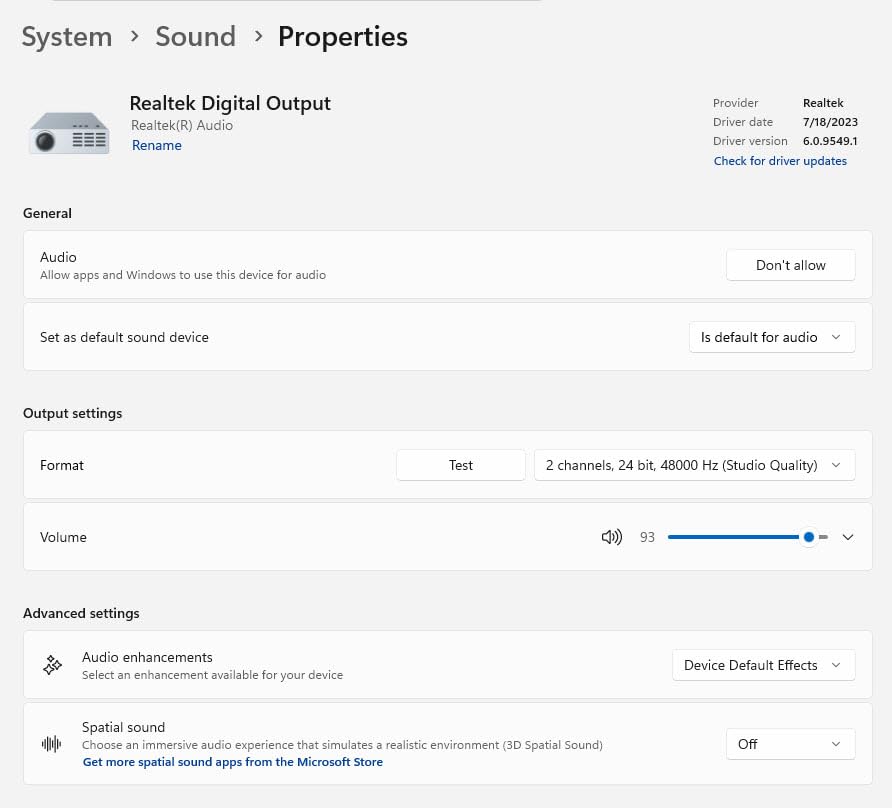Image resolution: width=892 pixels, height=808 pixels.
Task: Click the Realtek Digital Output device icon
Action: pyautogui.click(x=69, y=133)
